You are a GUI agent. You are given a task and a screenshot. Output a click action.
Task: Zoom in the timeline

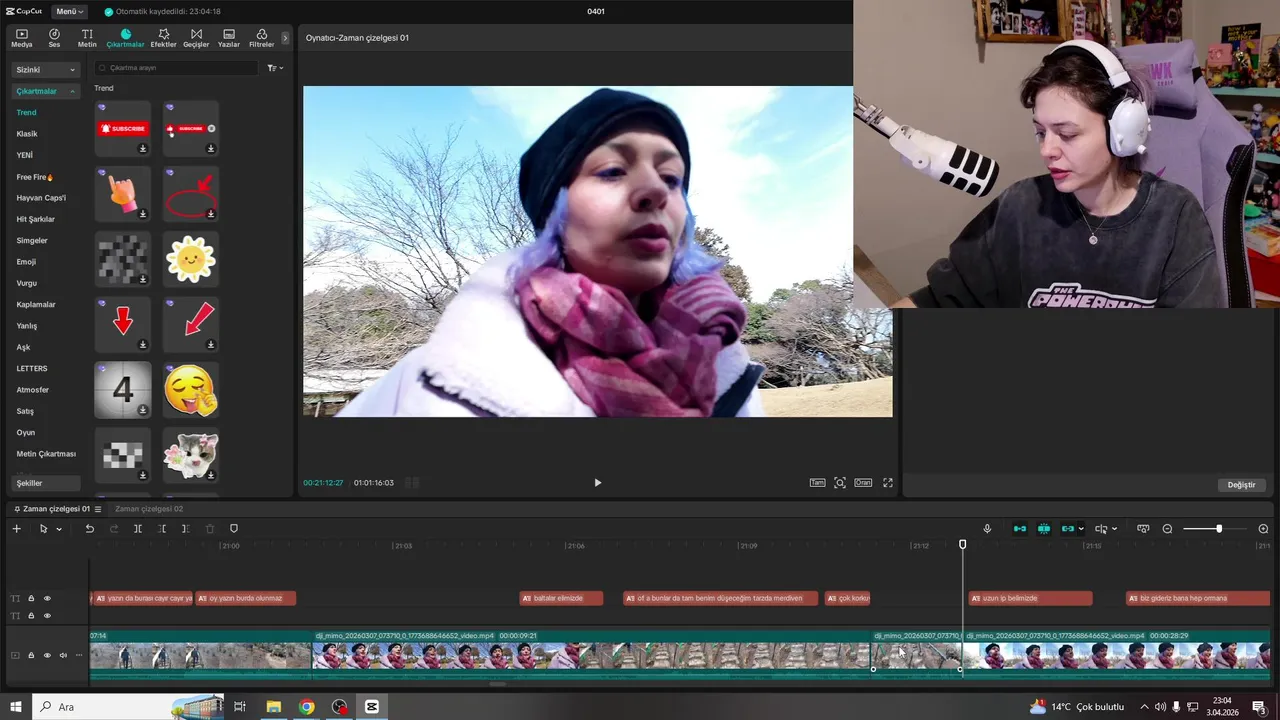point(1263,529)
